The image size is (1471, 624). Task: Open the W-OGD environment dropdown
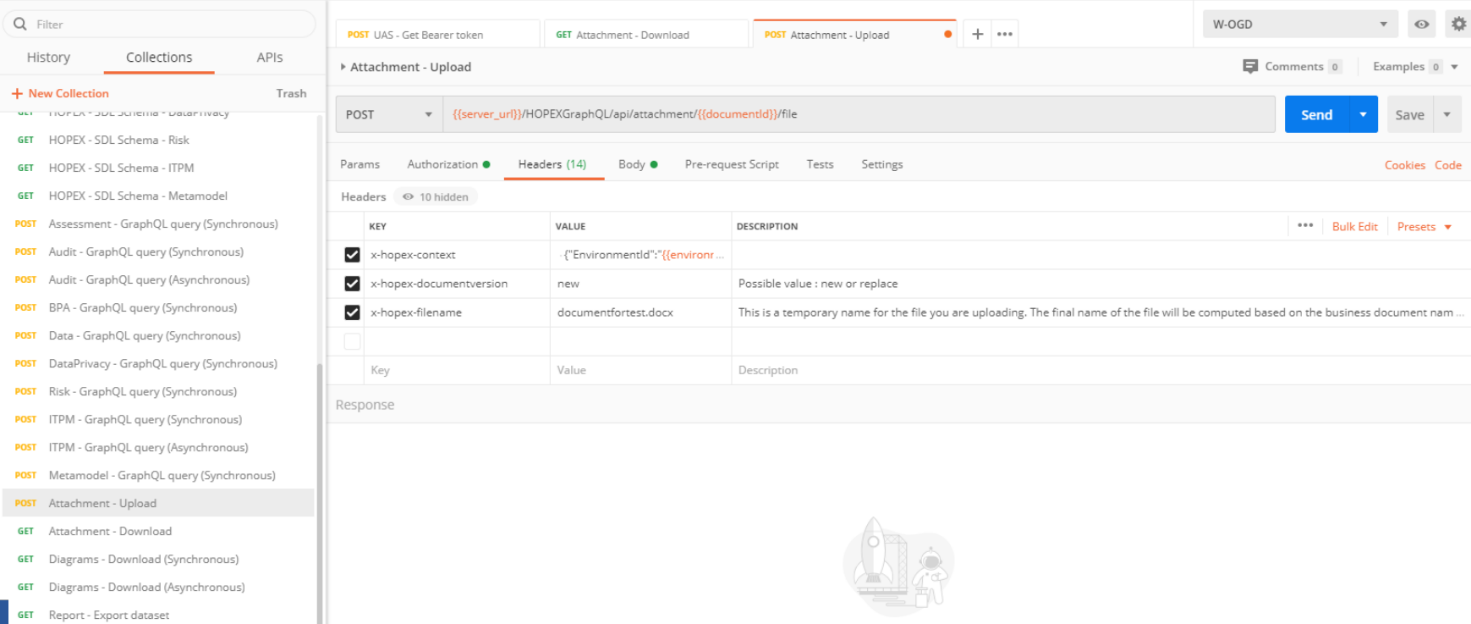point(1300,24)
